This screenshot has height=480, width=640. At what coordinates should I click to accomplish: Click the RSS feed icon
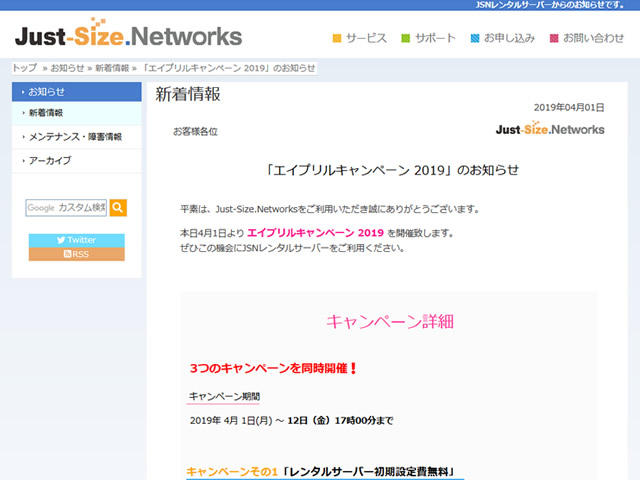pyautogui.click(x=68, y=254)
